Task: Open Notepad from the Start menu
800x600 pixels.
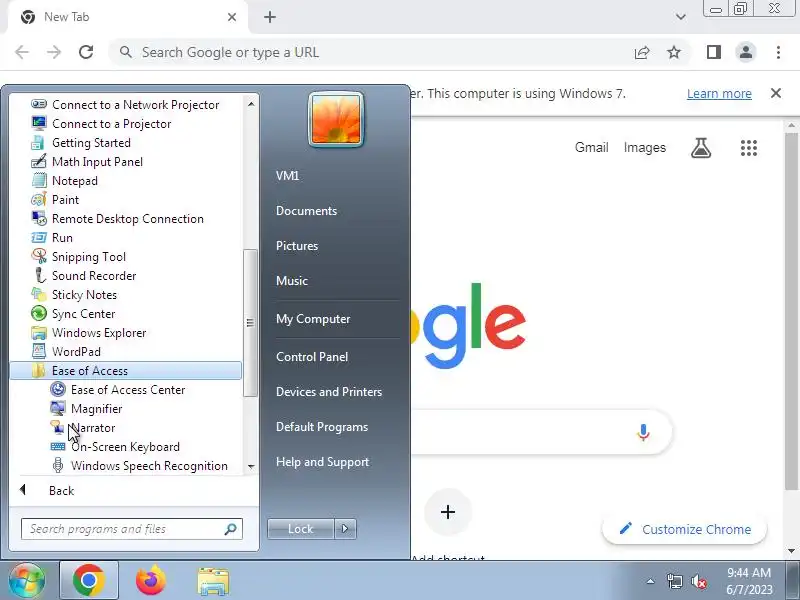Action: pos(64,181)
